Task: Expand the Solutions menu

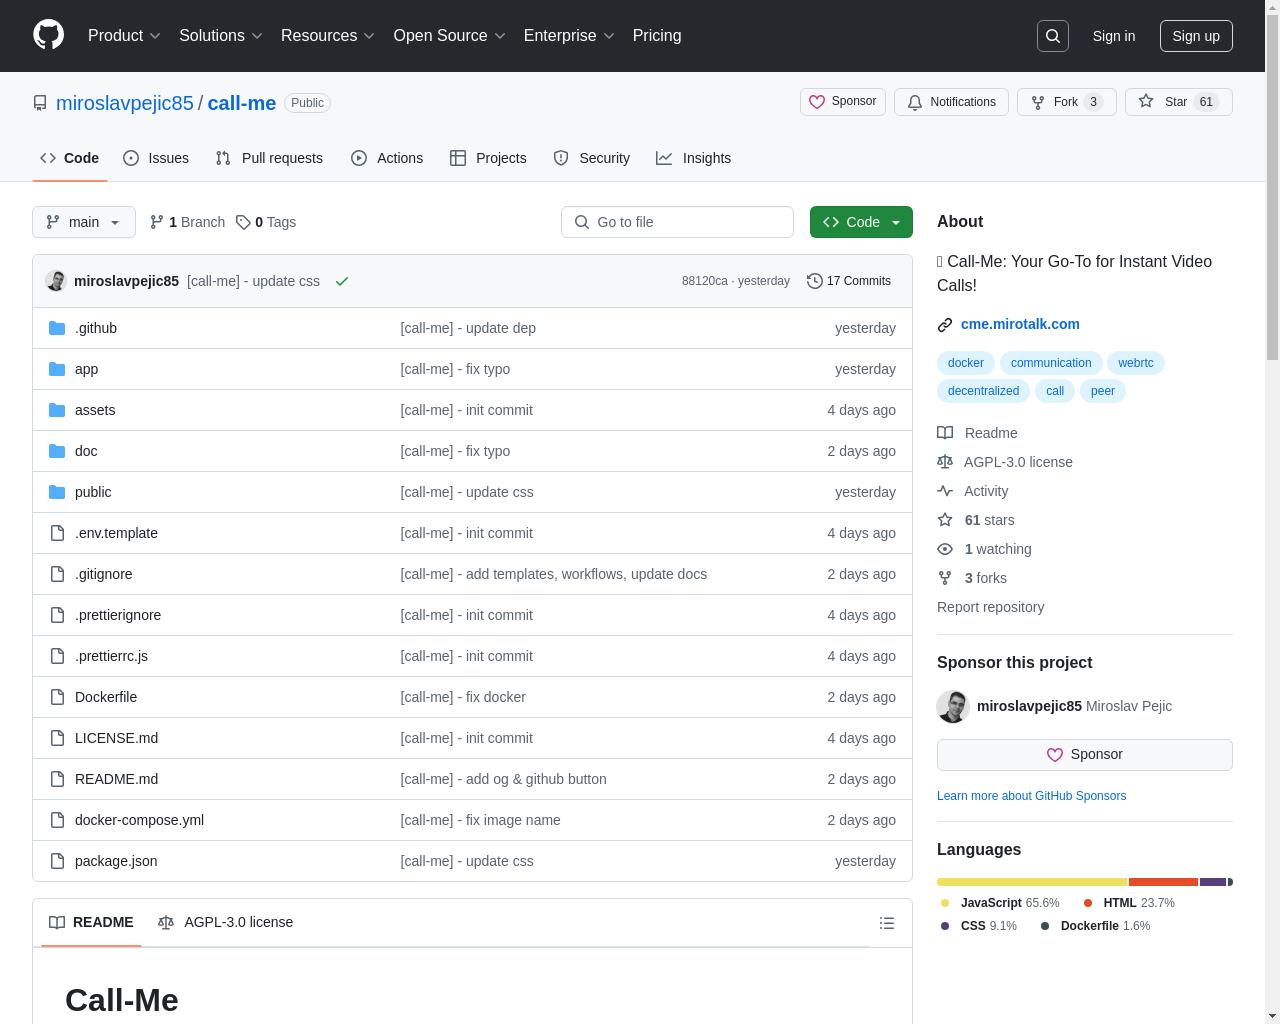Action: (220, 36)
